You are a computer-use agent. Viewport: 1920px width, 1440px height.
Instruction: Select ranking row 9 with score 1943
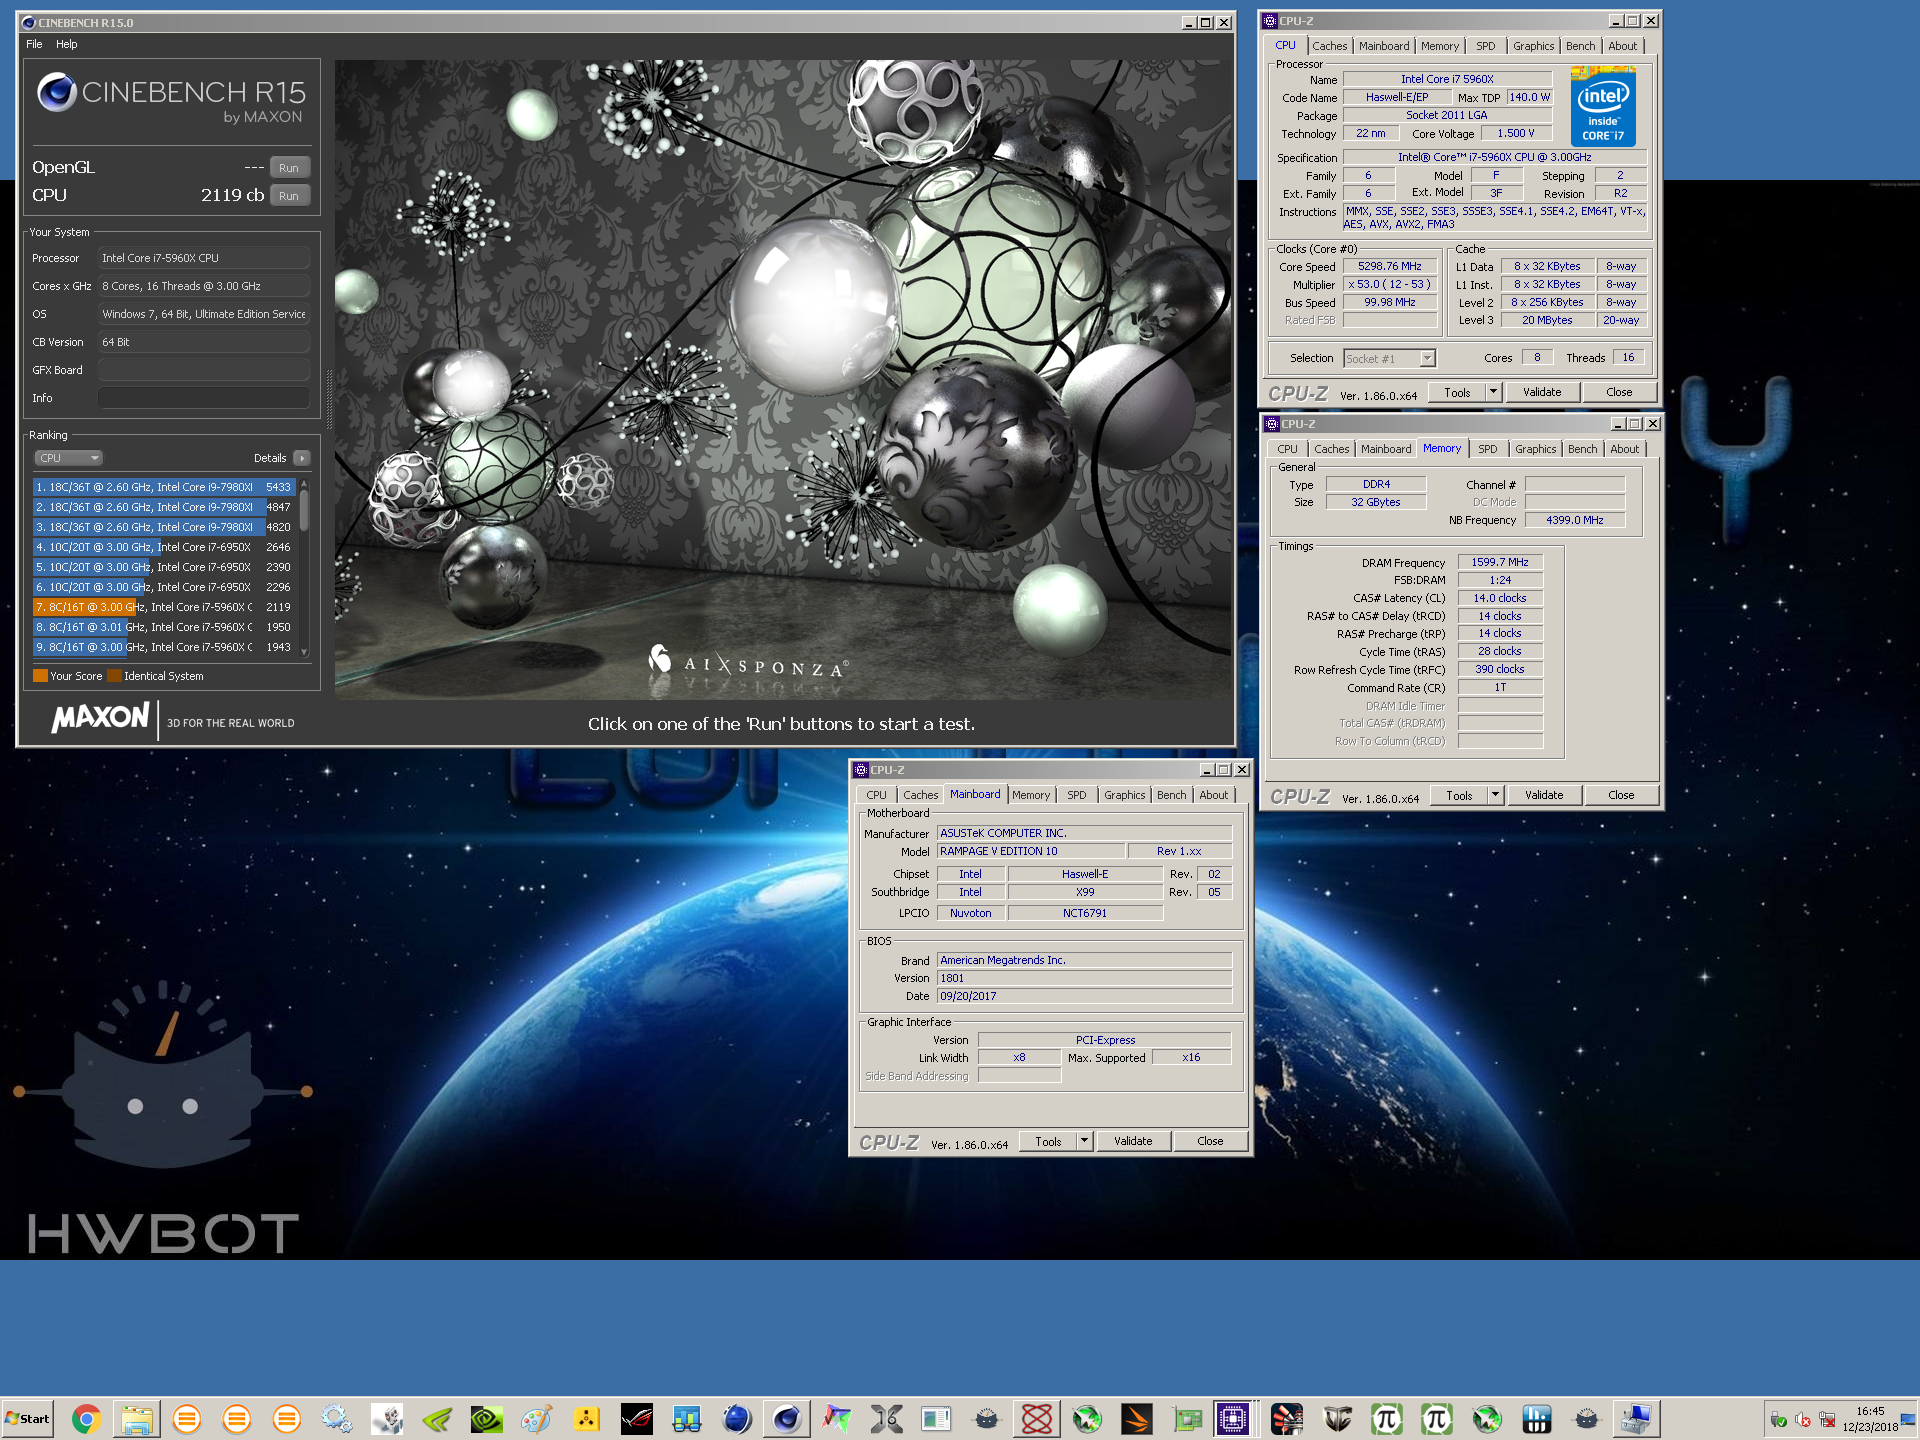coord(164,647)
